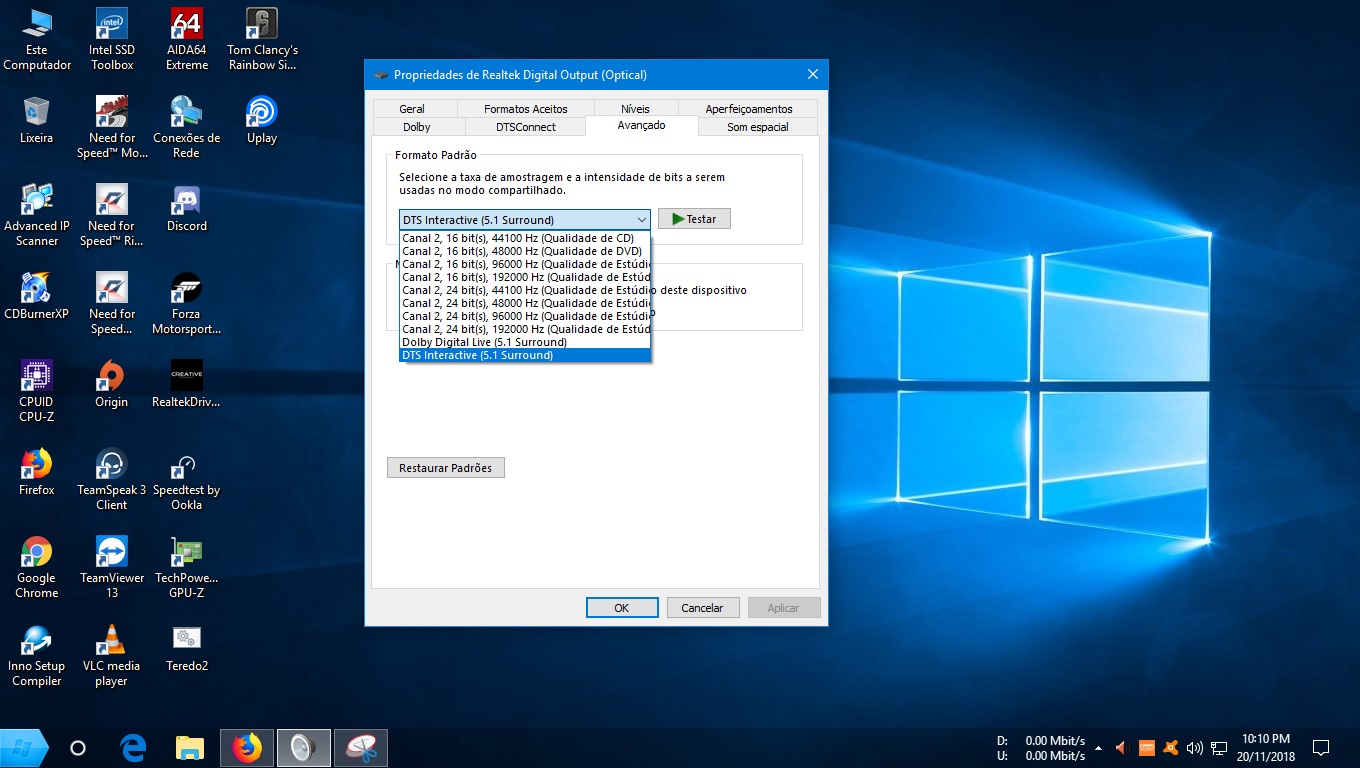Select Canal 2, 16 bits, 96000 Hz

coord(525,264)
